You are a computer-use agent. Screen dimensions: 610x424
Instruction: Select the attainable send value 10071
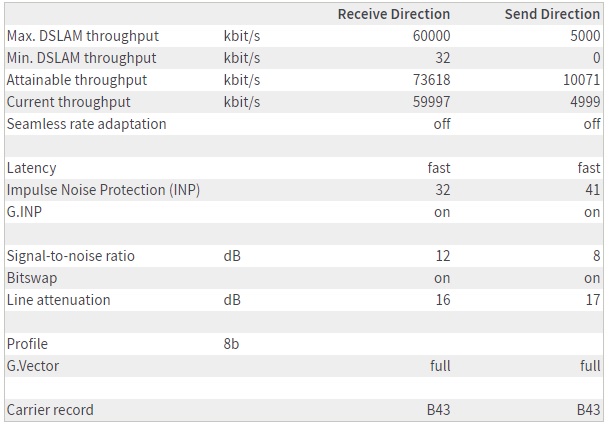pyautogui.click(x=581, y=80)
